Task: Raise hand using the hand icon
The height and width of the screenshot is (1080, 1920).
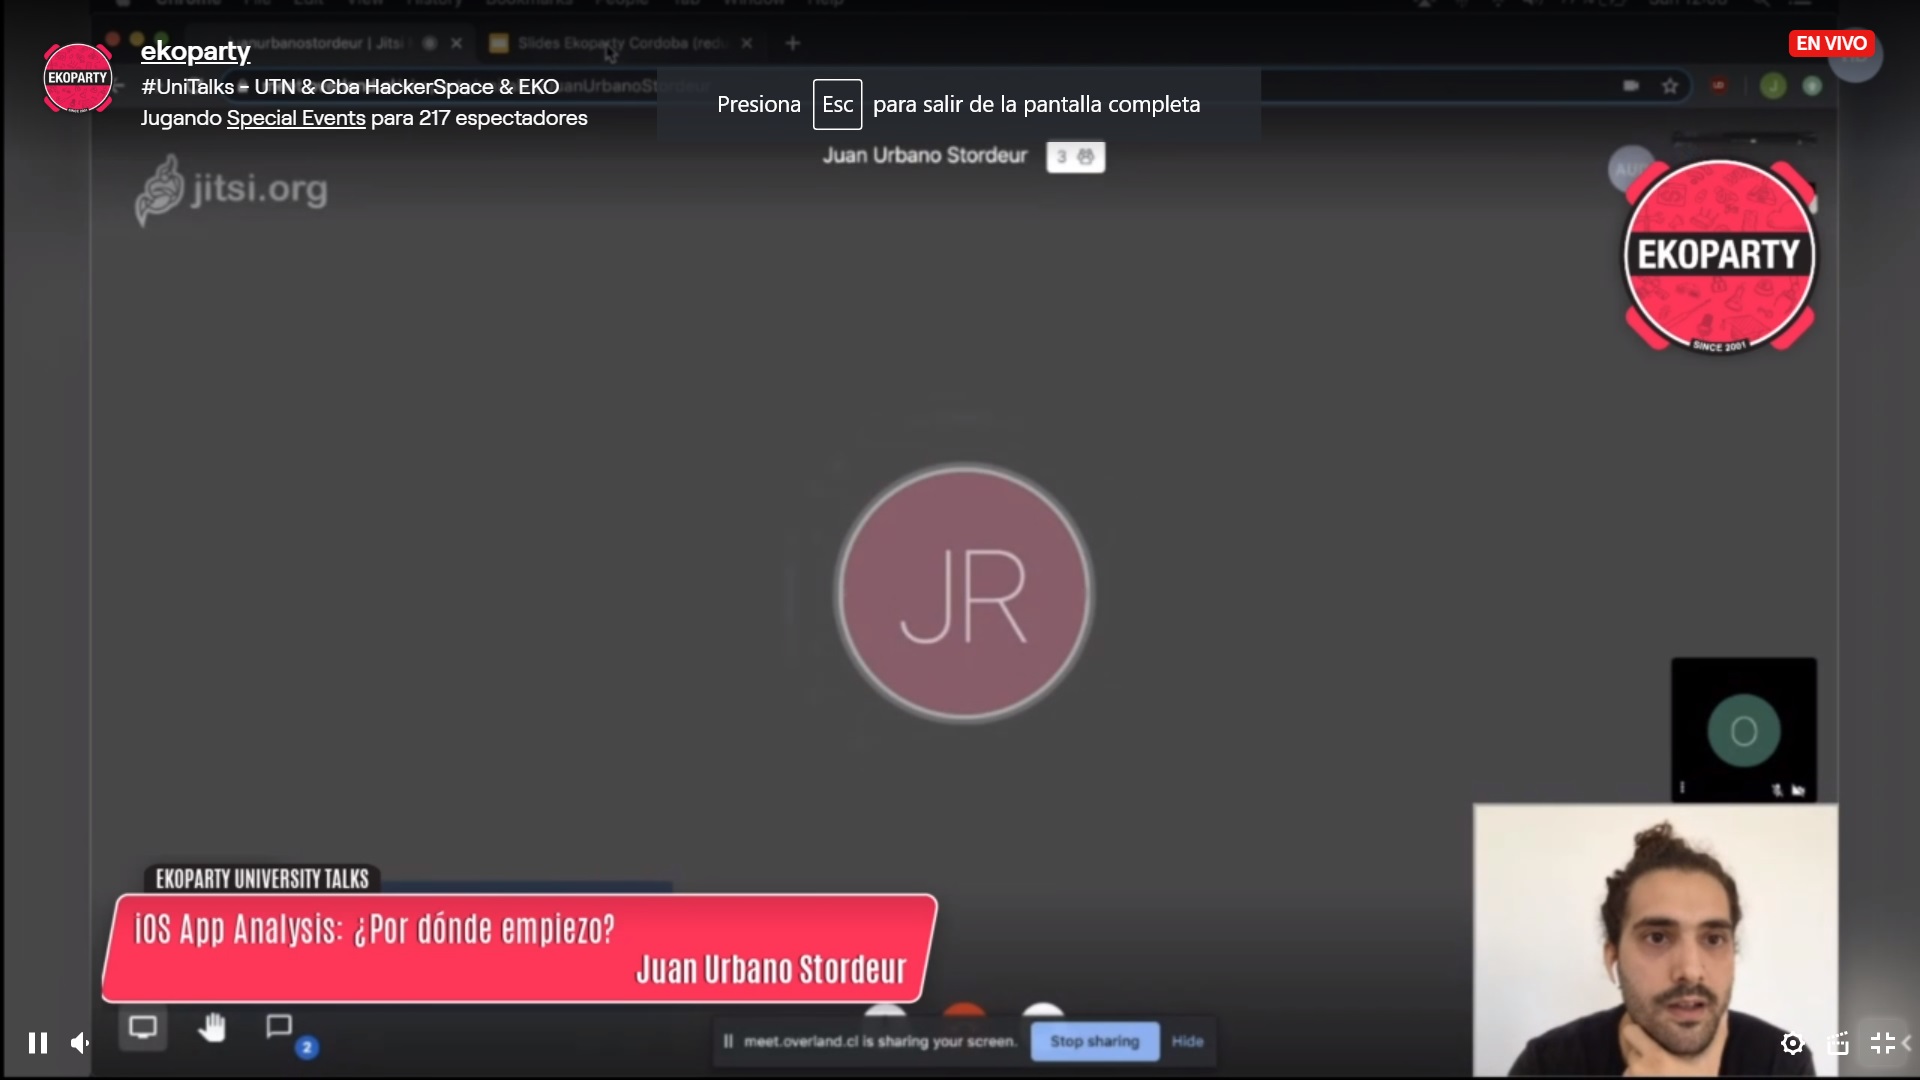Action: pyautogui.click(x=213, y=1028)
